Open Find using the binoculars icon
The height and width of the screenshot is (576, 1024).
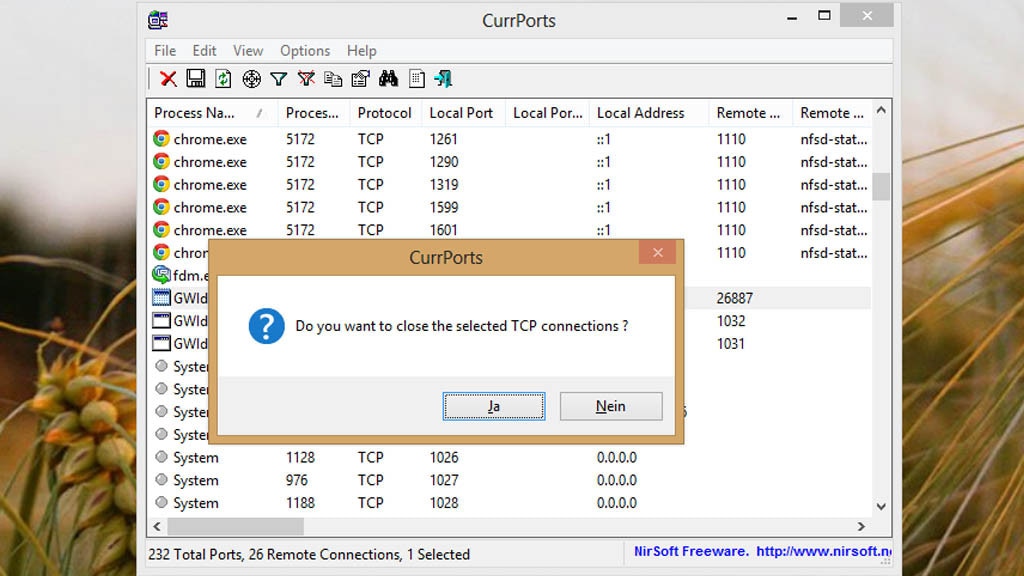pos(389,79)
